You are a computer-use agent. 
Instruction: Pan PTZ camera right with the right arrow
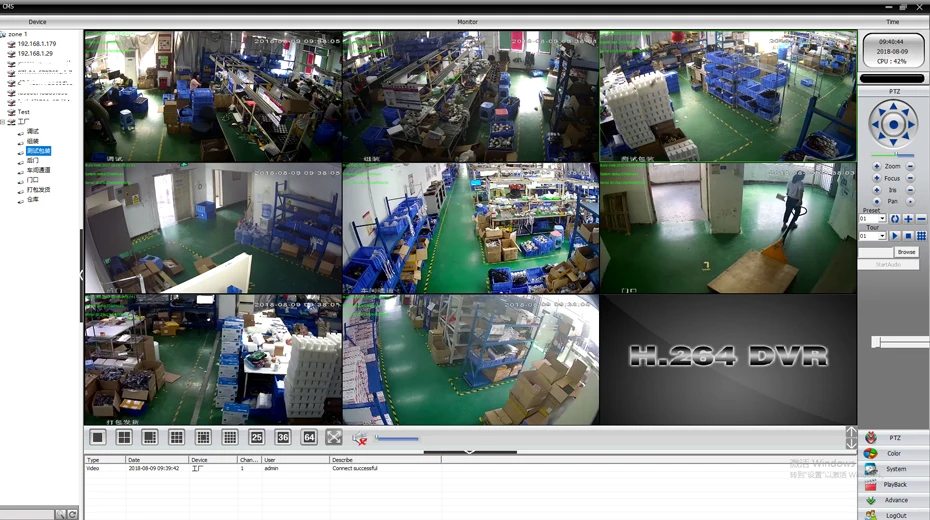(x=910, y=125)
